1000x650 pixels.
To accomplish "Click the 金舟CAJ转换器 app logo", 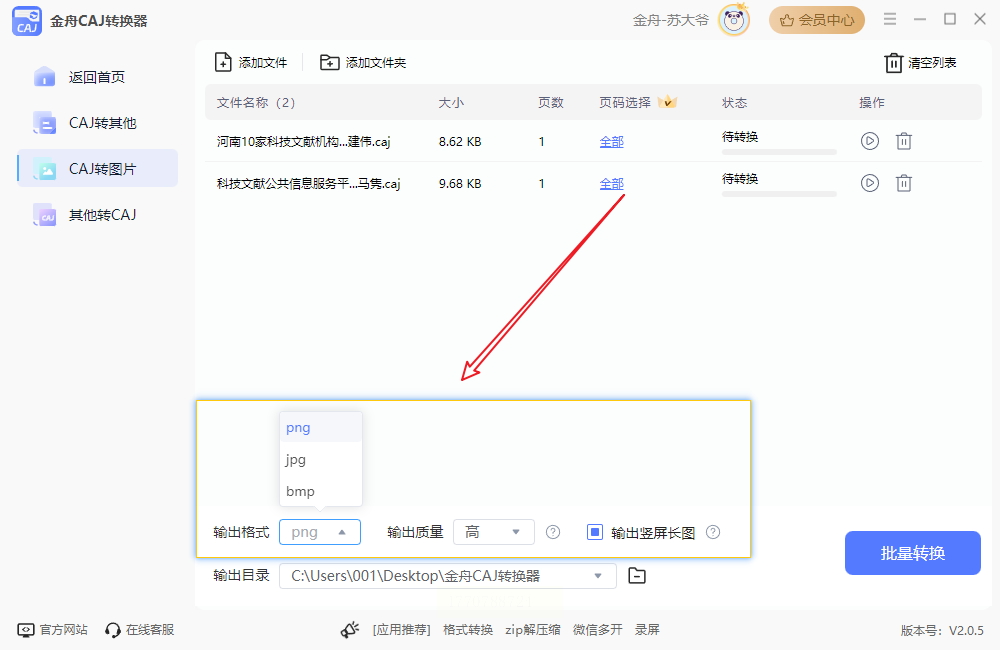I will pyautogui.click(x=27, y=21).
